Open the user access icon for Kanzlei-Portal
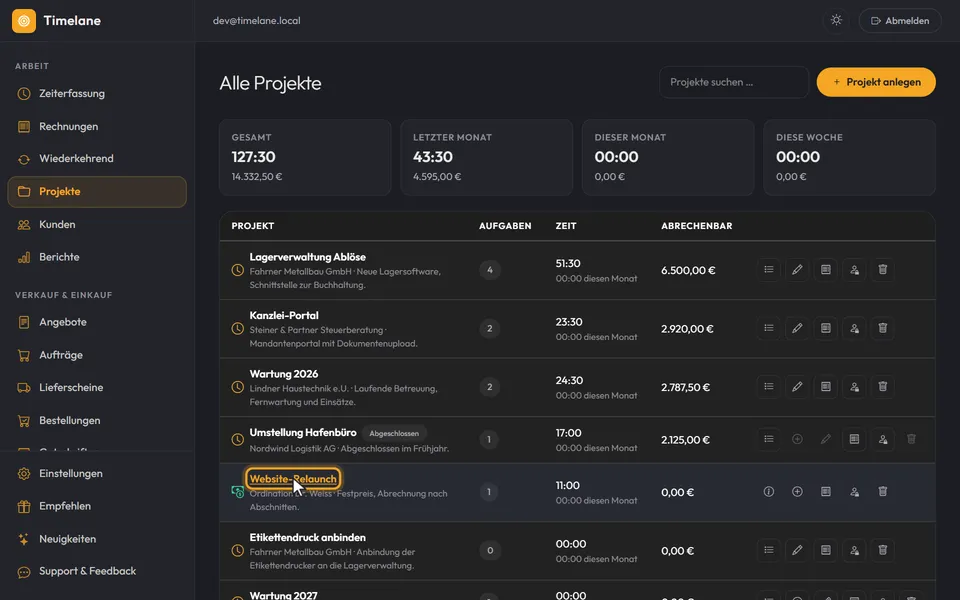 point(854,328)
